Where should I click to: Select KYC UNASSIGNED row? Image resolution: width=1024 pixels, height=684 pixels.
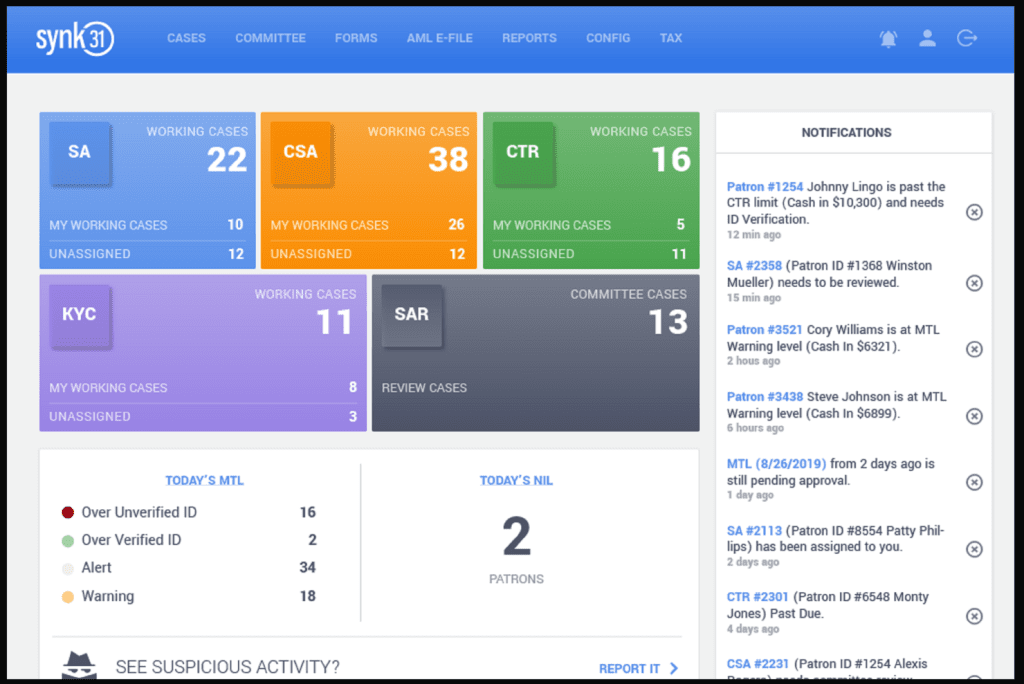(203, 416)
